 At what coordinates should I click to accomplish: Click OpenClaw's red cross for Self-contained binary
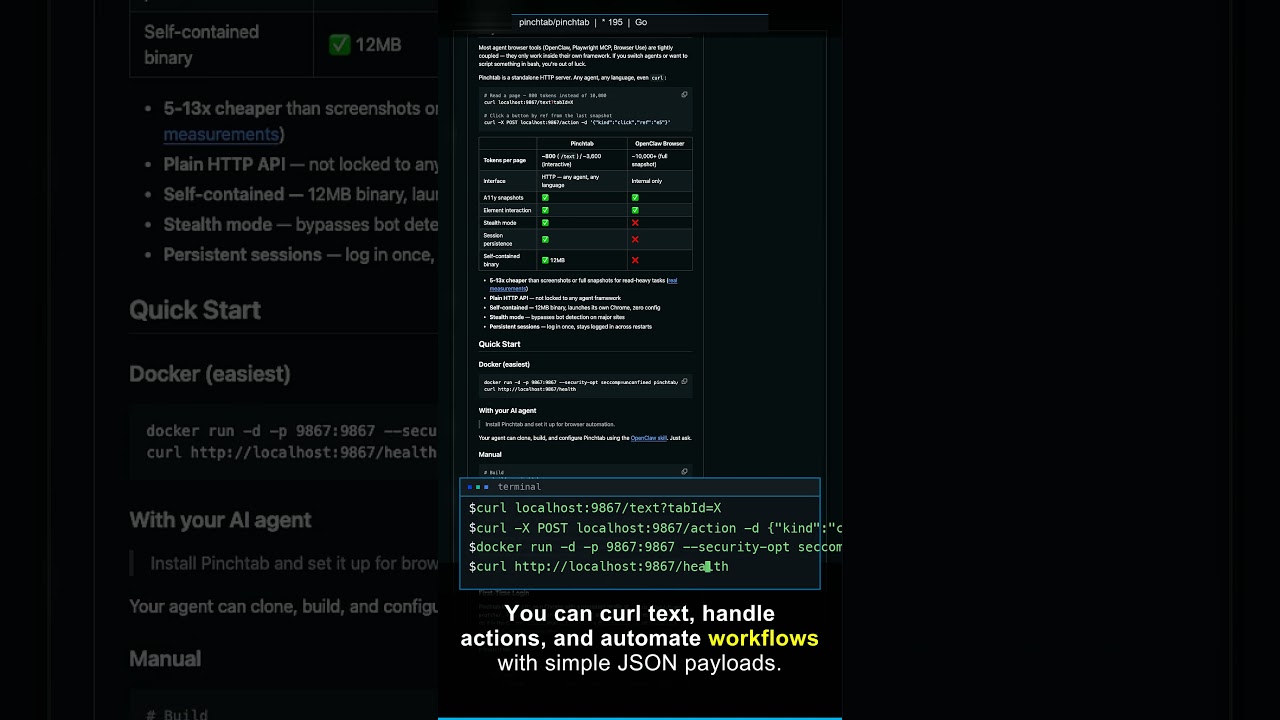635,260
